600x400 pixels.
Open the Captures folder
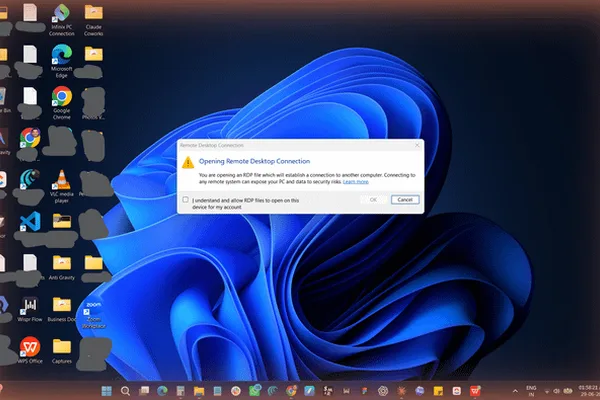(62, 350)
